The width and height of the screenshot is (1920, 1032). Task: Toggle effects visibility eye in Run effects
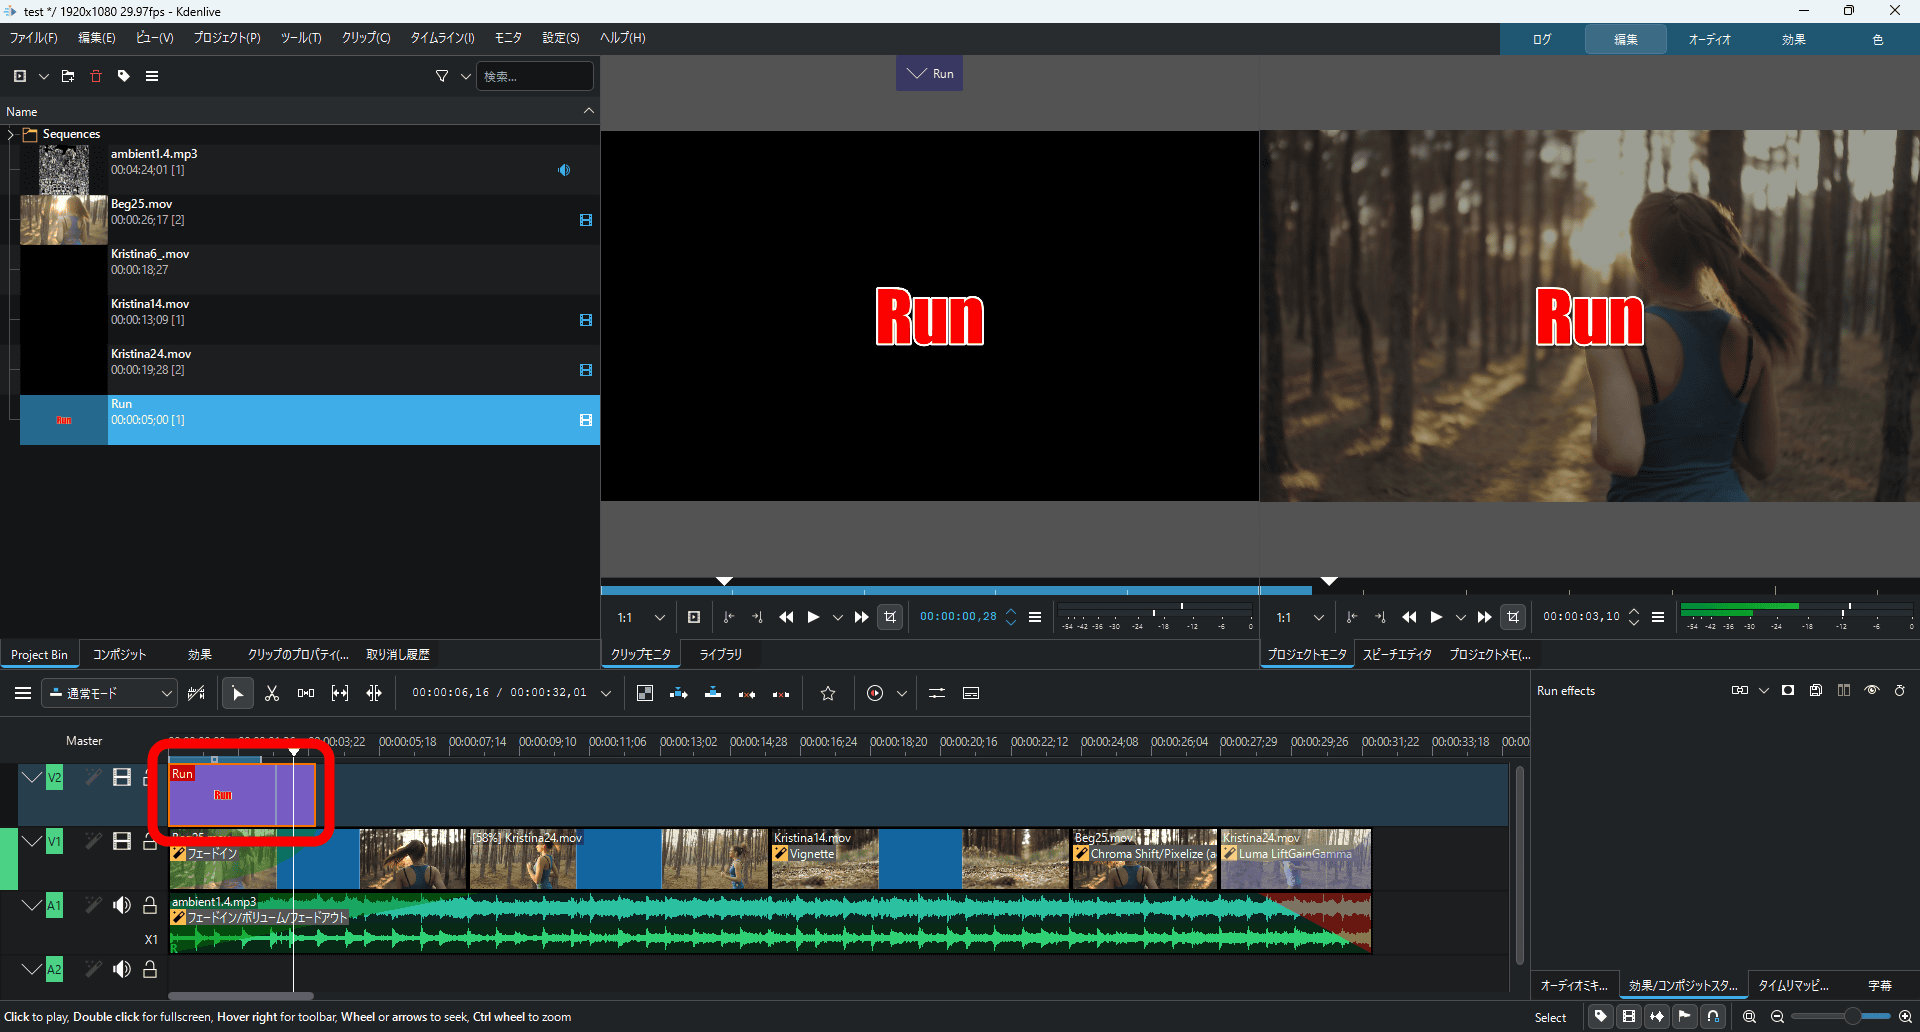click(x=1872, y=691)
